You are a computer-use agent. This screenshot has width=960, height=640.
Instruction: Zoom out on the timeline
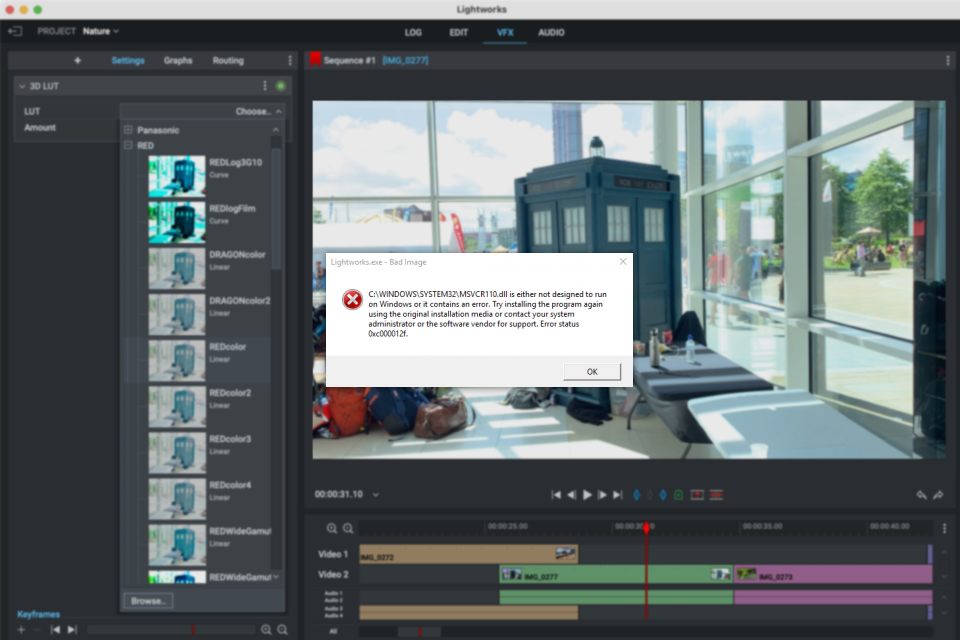348,528
